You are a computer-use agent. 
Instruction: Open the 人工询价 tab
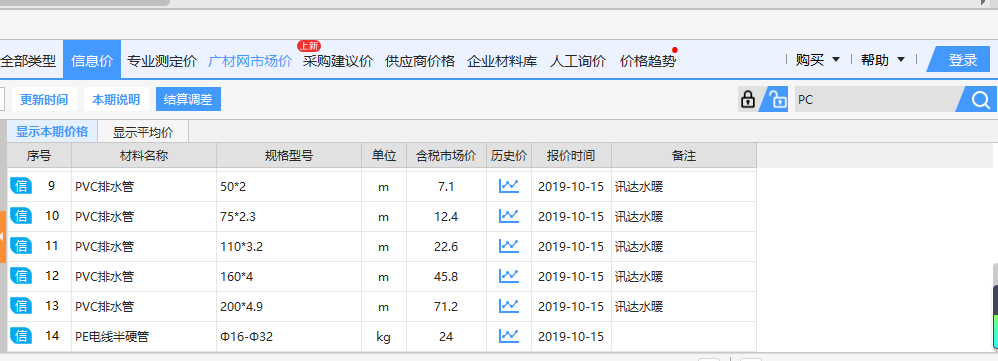(x=578, y=61)
